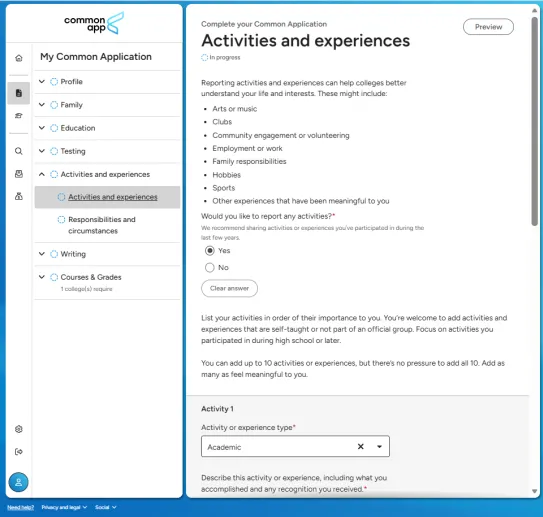Click the Profile section status circle
Image resolution: width=543 pixels, height=517 pixels.
(x=54, y=82)
